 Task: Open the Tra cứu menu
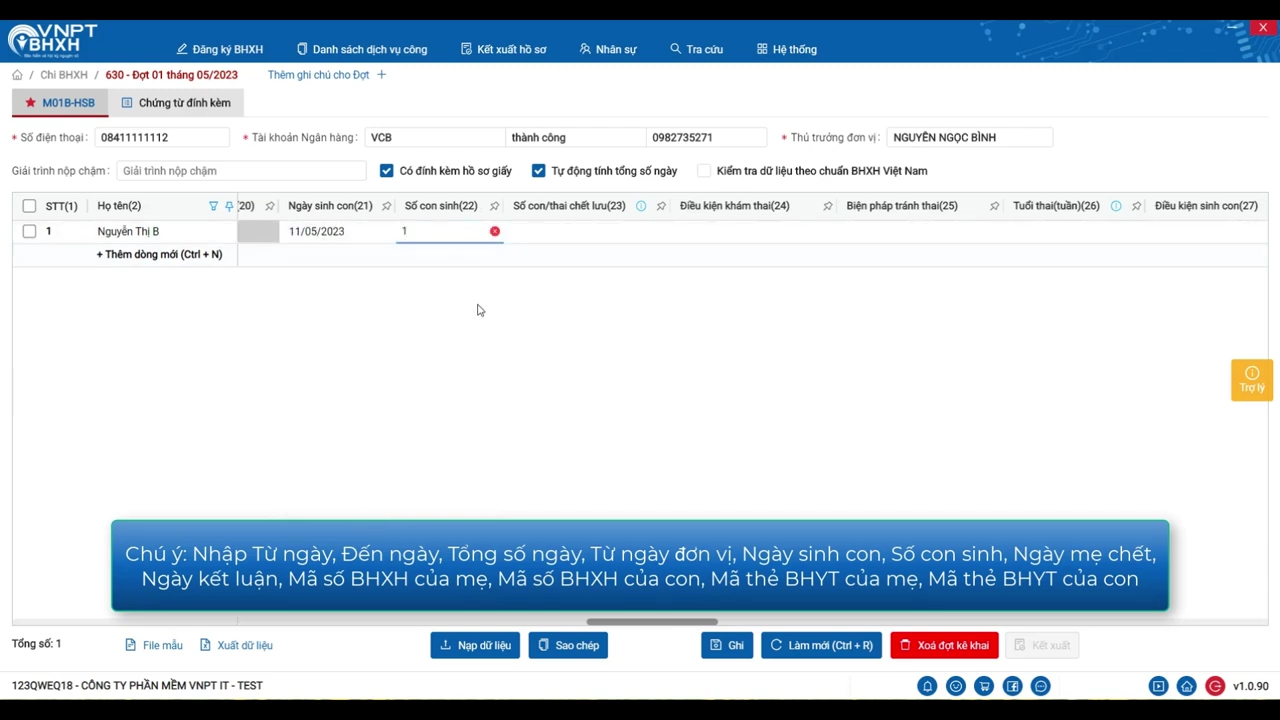pos(697,49)
